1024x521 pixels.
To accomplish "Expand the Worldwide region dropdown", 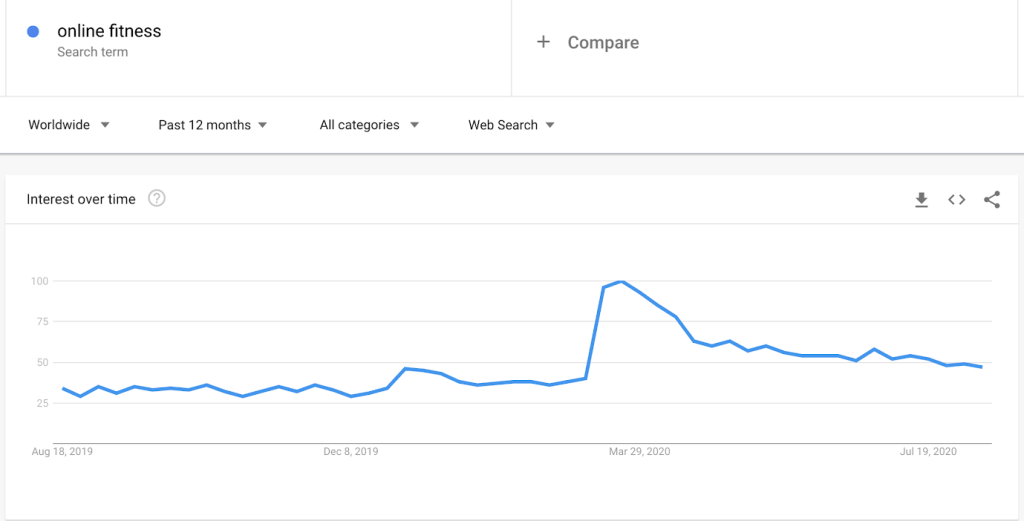I will point(69,125).
